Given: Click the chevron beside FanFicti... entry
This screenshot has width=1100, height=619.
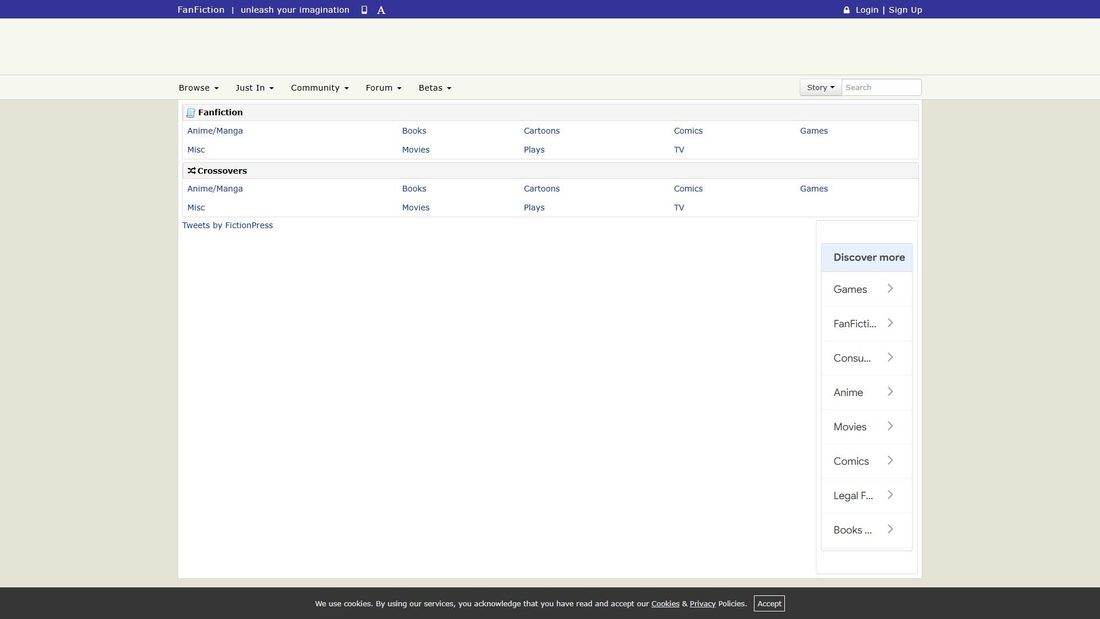Looking at the screenshot, I should point(890,323).
